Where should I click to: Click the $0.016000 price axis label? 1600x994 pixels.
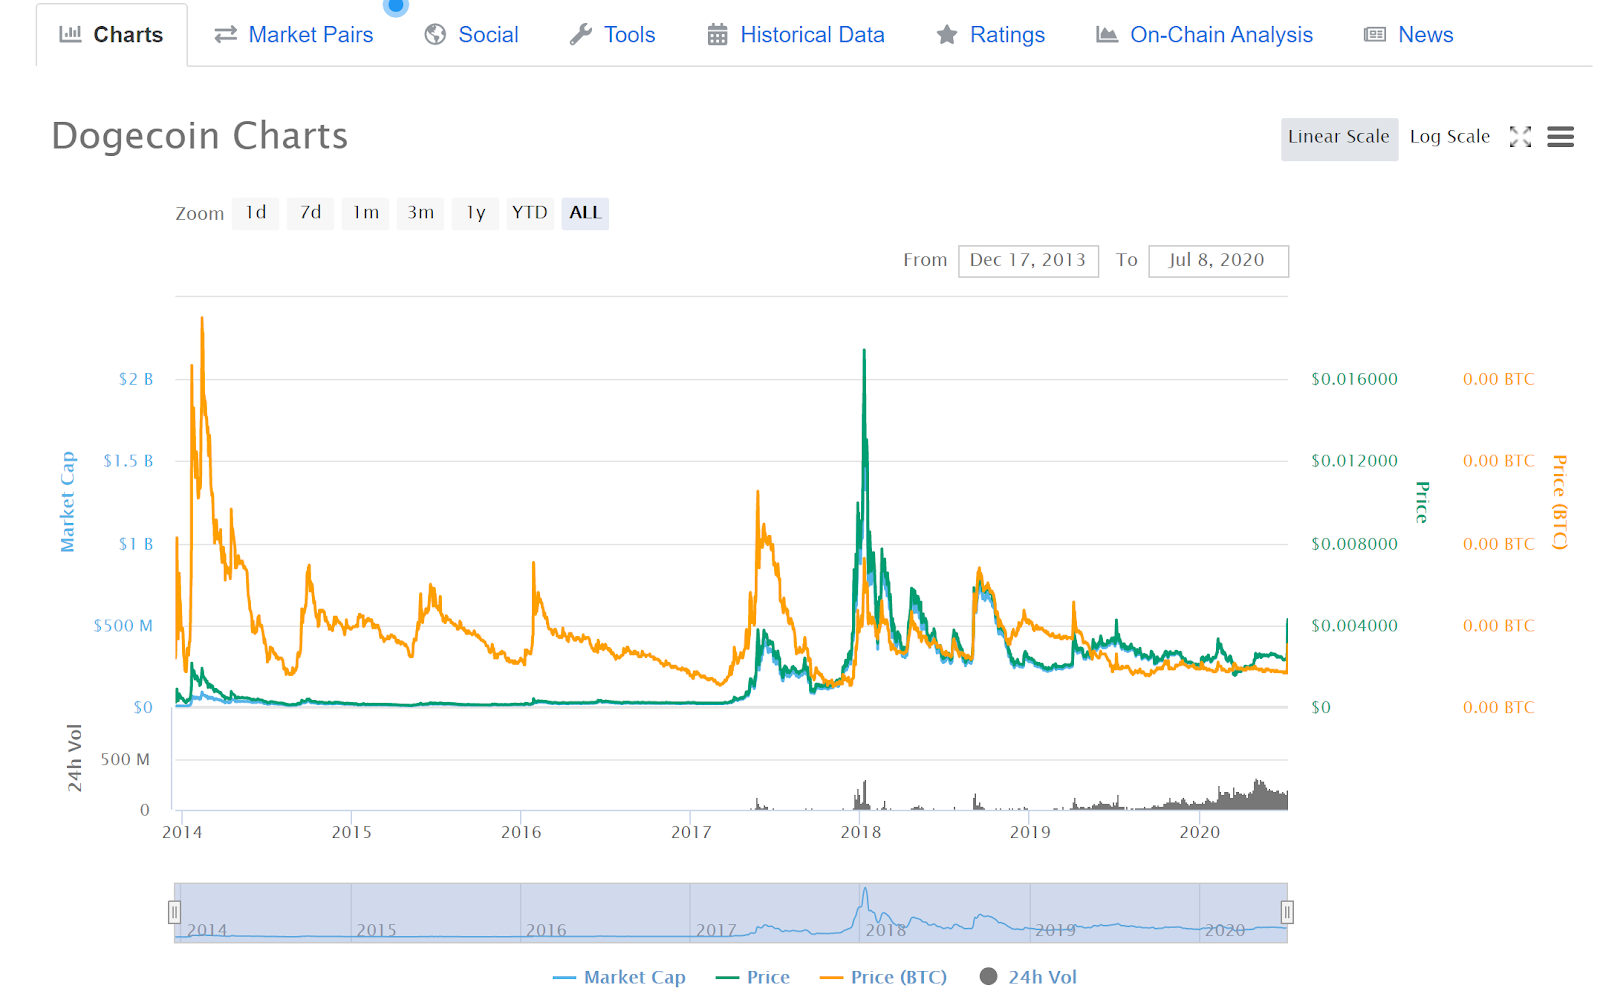1355,379
